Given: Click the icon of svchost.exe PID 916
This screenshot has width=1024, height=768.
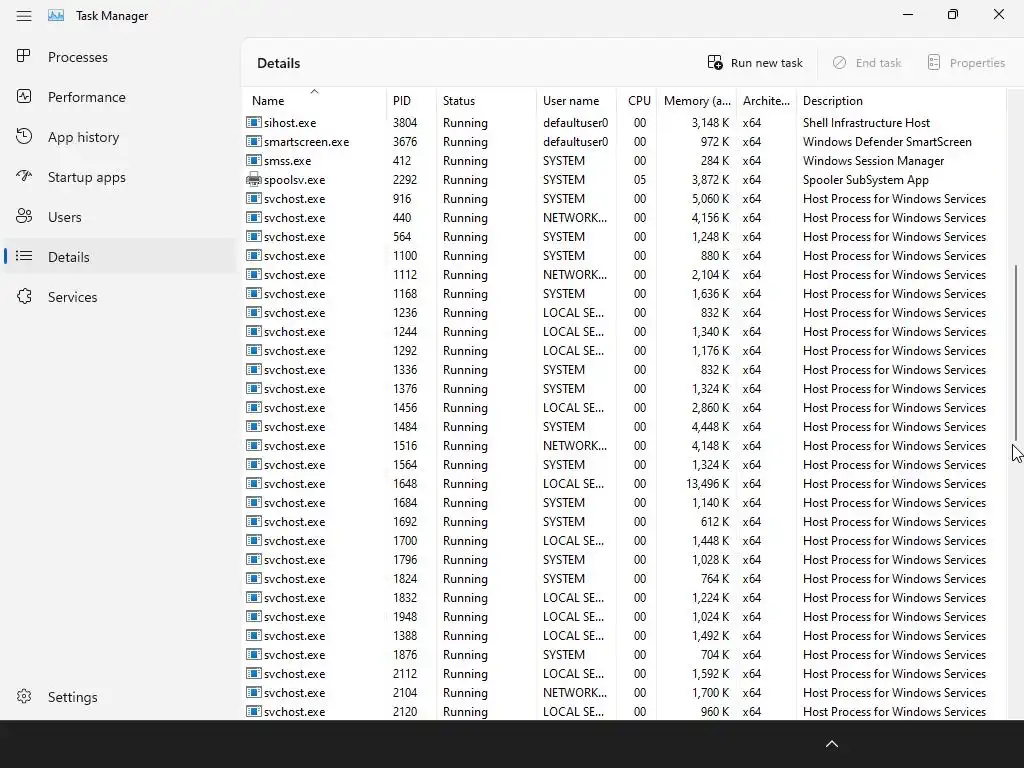Looking at the screenshot, I should point(253,198).
